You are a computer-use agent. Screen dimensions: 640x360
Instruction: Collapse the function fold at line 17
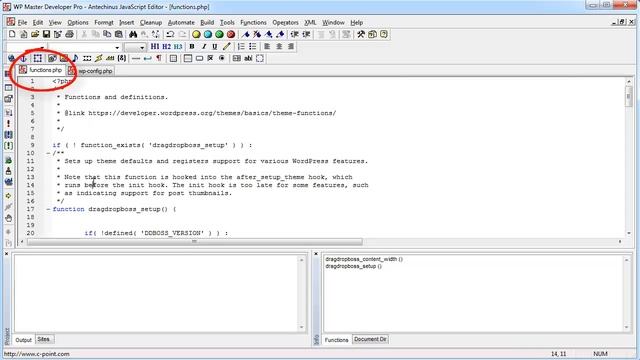click(48, 209)
